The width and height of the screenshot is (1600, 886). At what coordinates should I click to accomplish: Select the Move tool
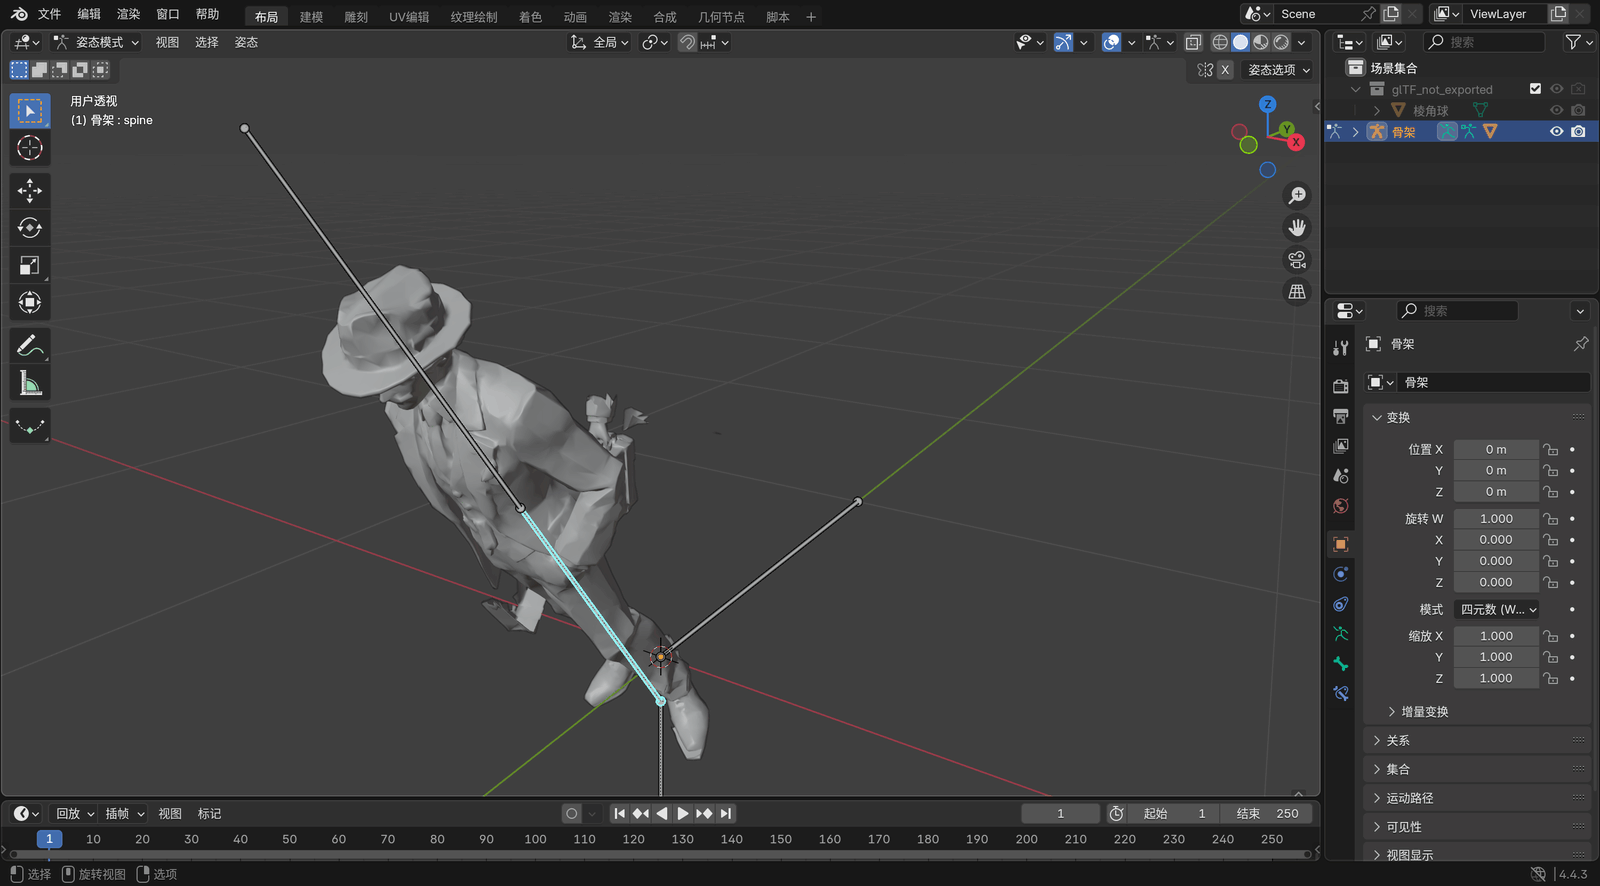30,190
